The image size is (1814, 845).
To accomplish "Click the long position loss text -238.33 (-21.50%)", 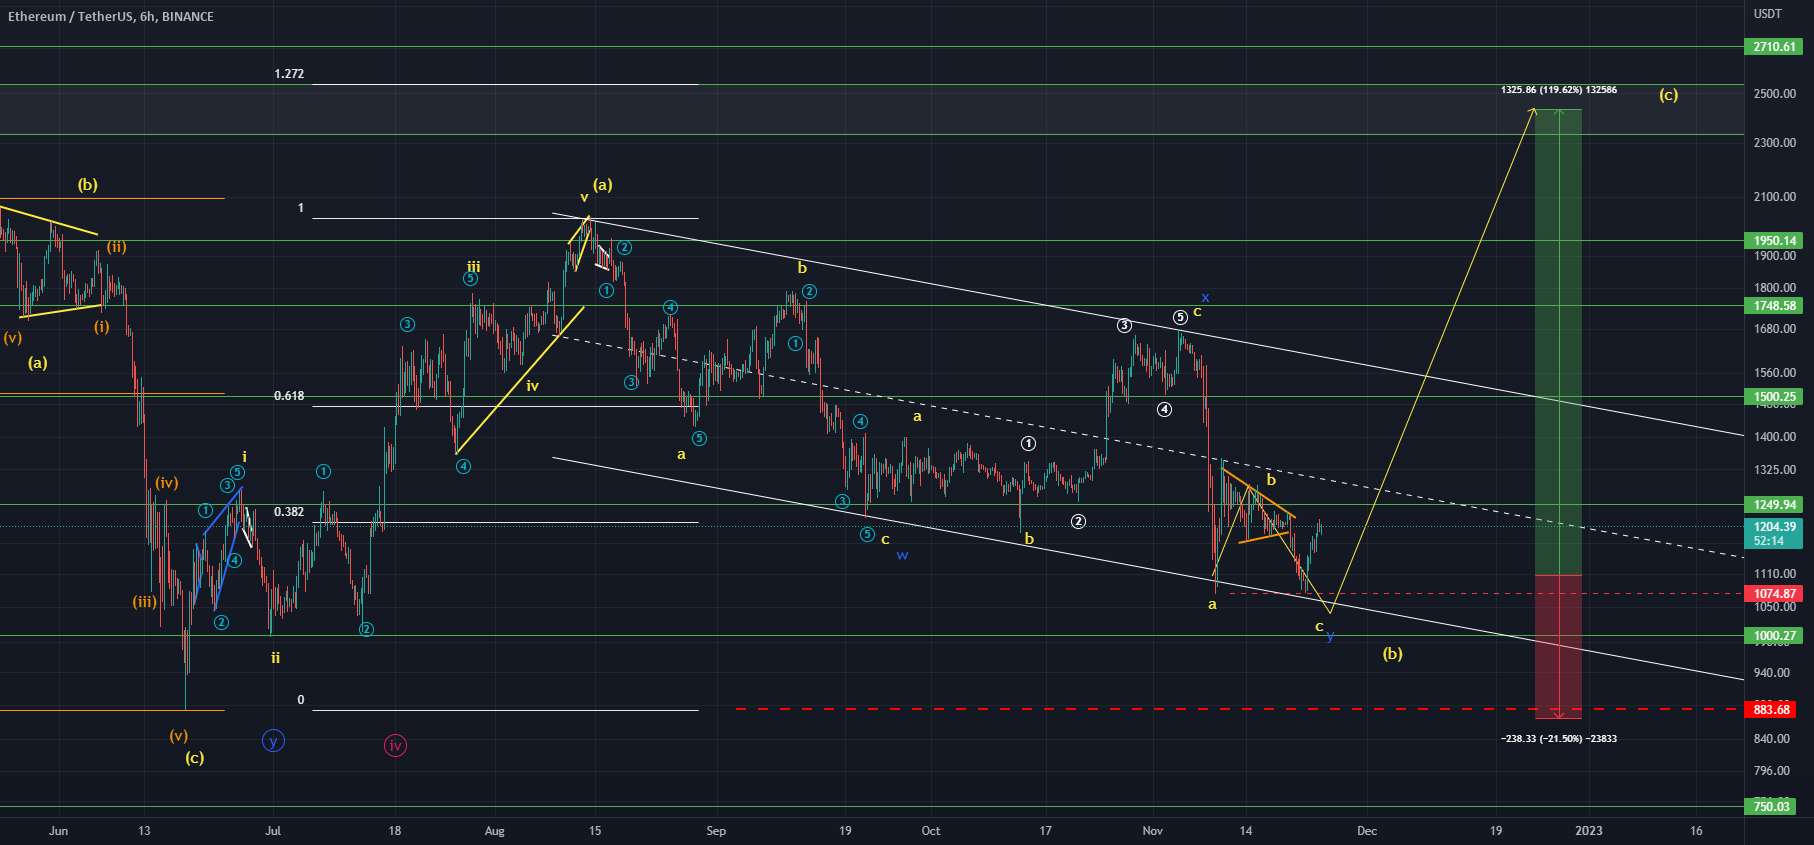I will point(1558,739).
